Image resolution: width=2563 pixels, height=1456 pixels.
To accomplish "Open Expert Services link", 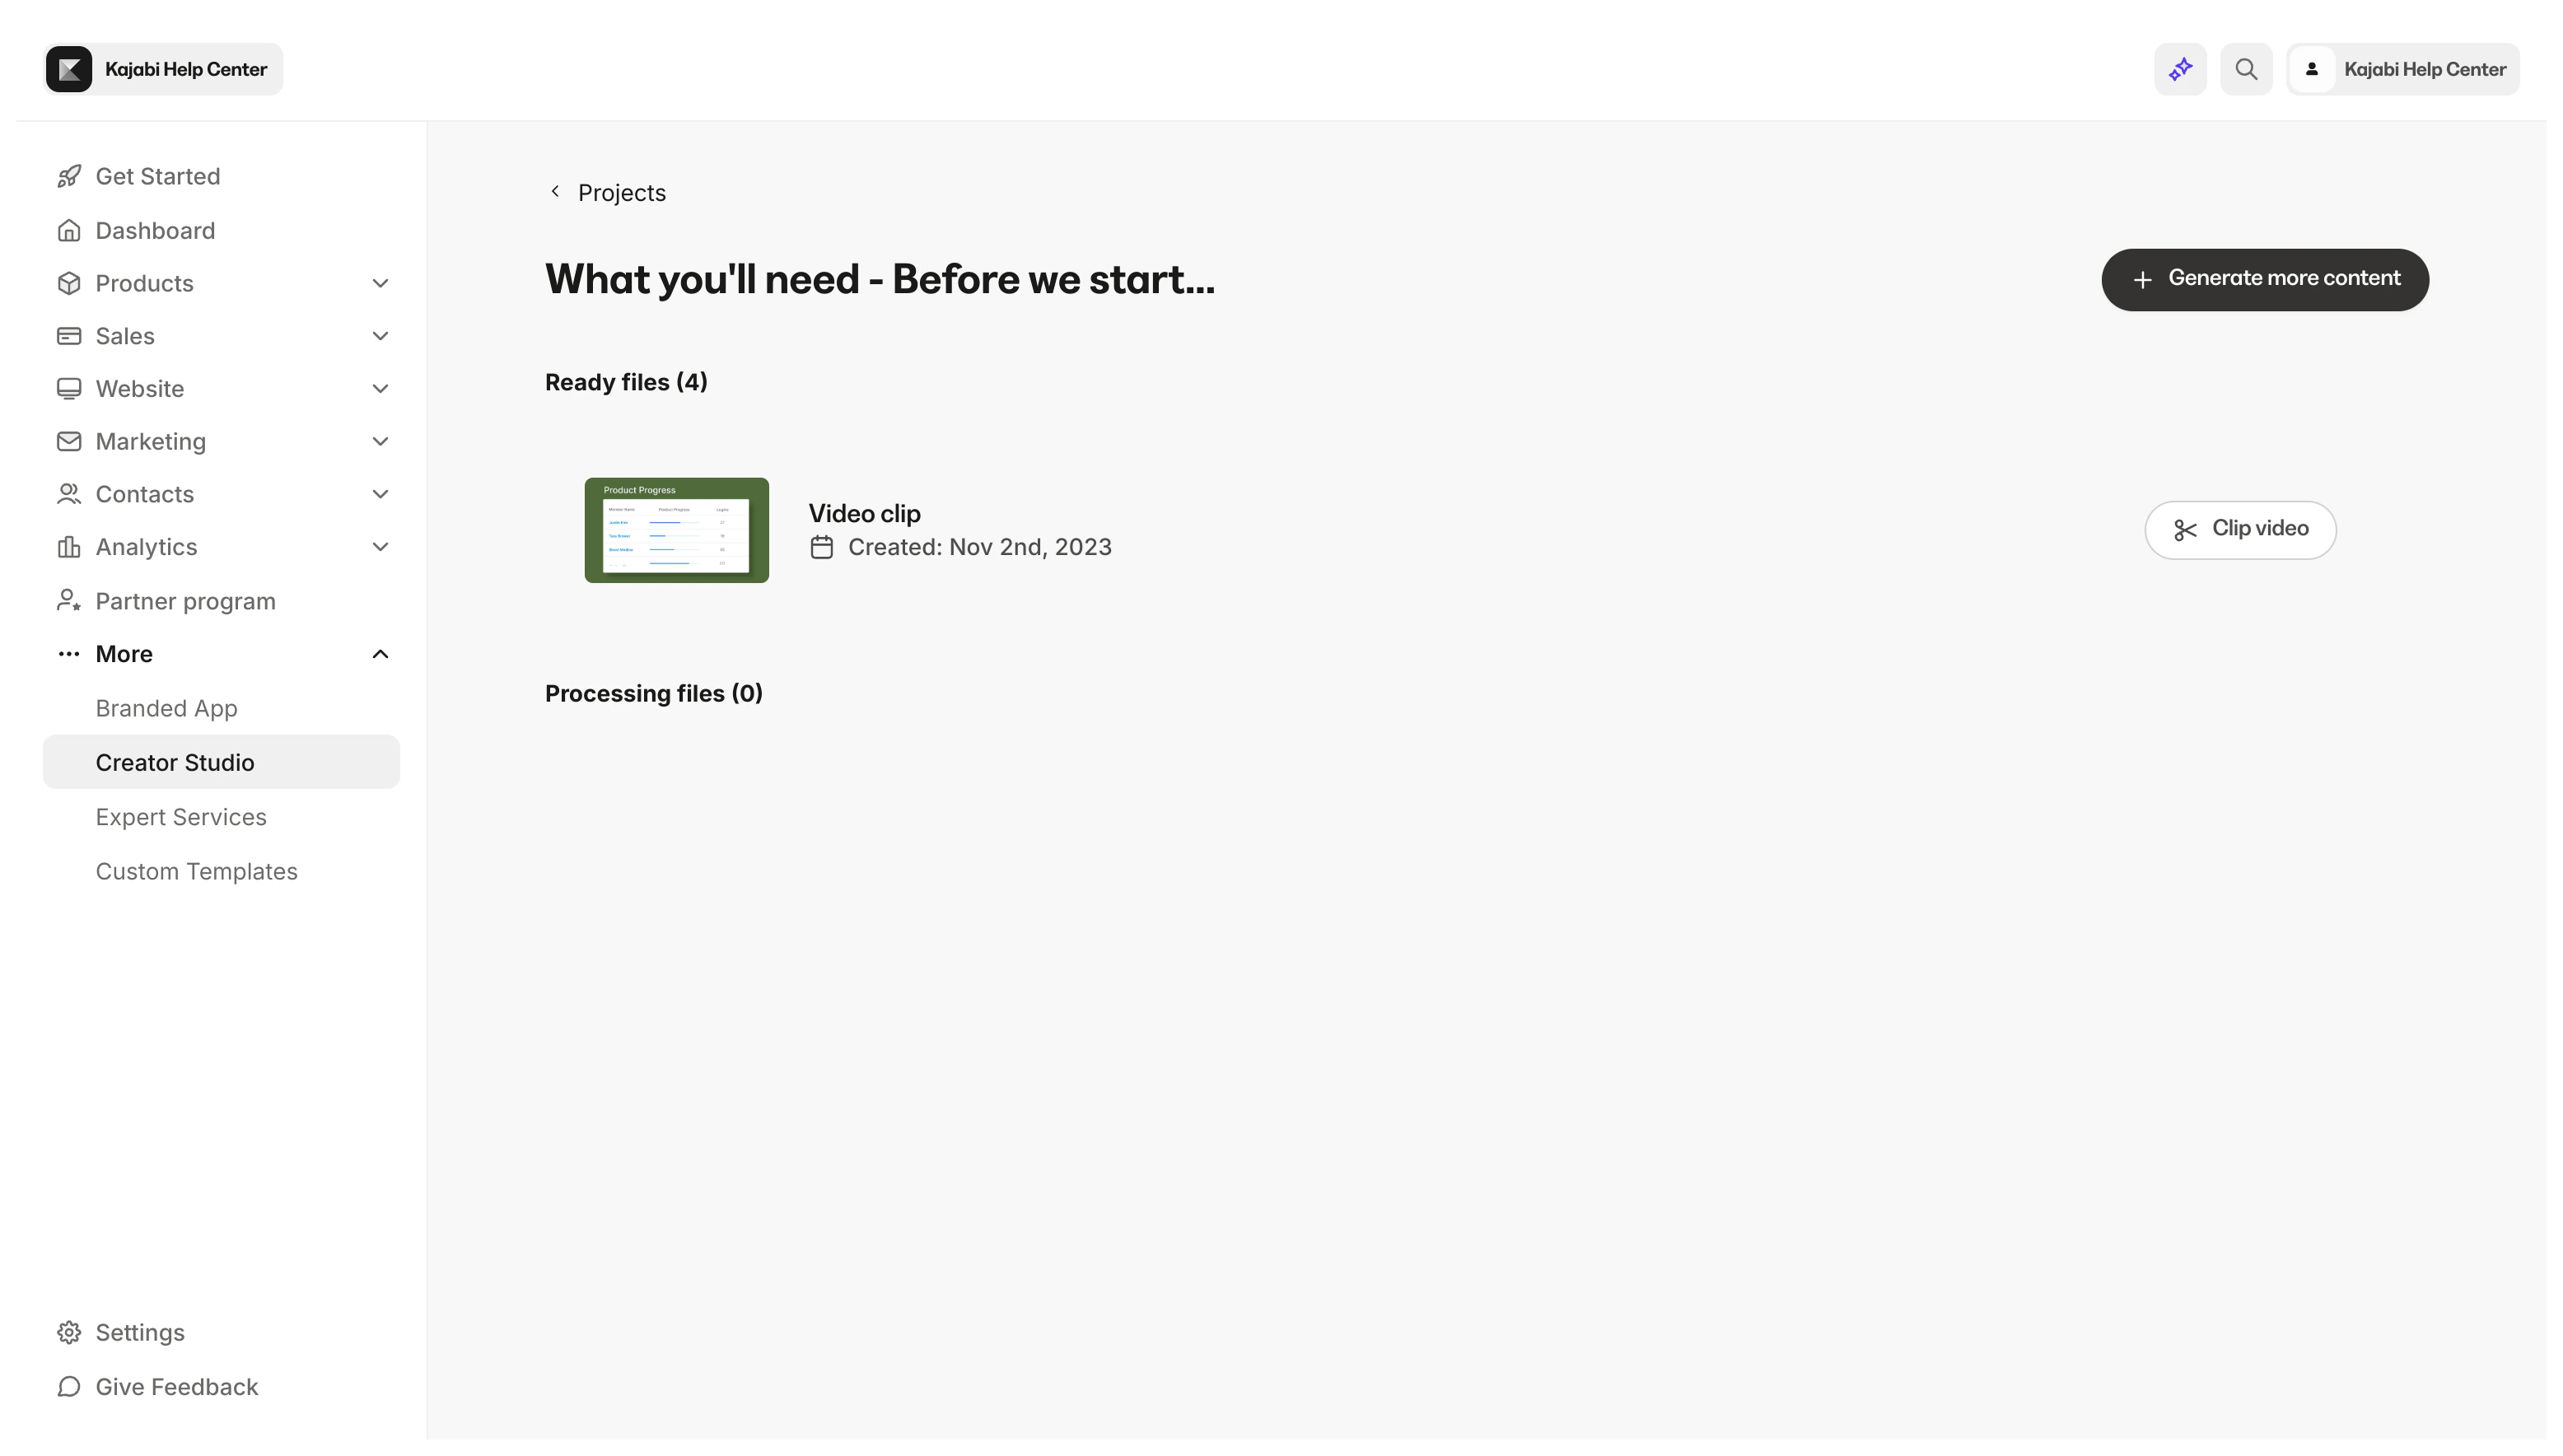I will tap(181, 817).
